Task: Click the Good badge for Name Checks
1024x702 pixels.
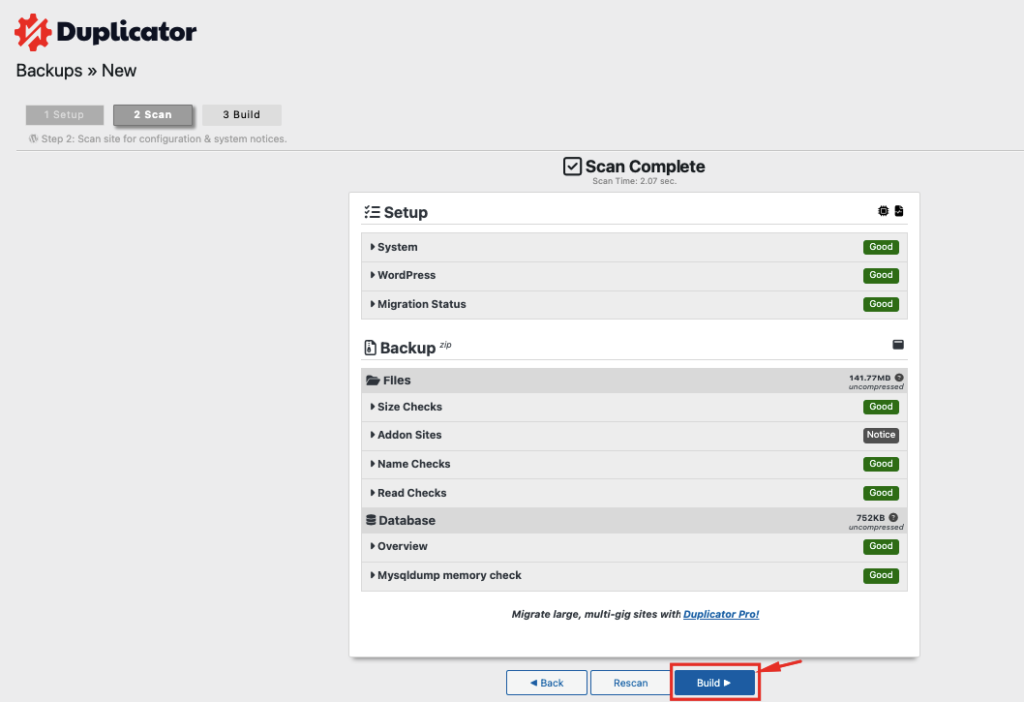Action: [x=881, y=464]
